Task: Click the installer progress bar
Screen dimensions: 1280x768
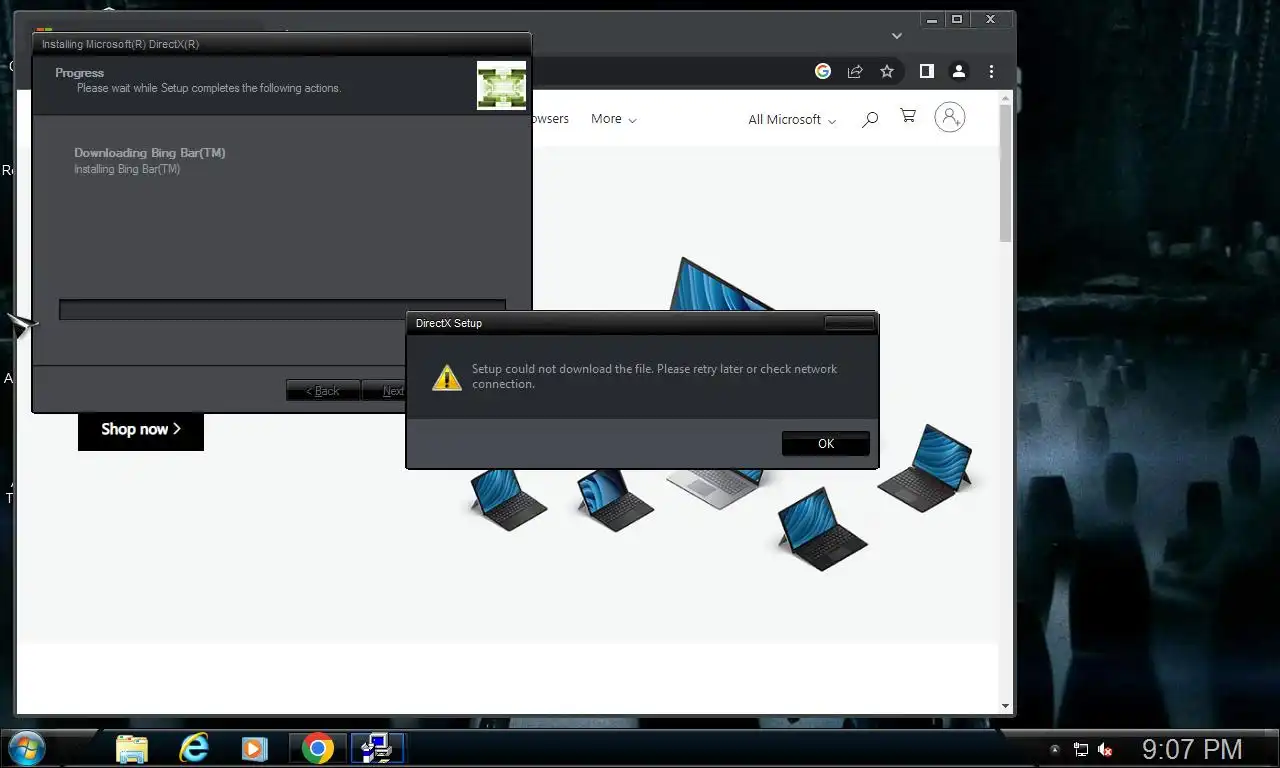Action: 282,310
